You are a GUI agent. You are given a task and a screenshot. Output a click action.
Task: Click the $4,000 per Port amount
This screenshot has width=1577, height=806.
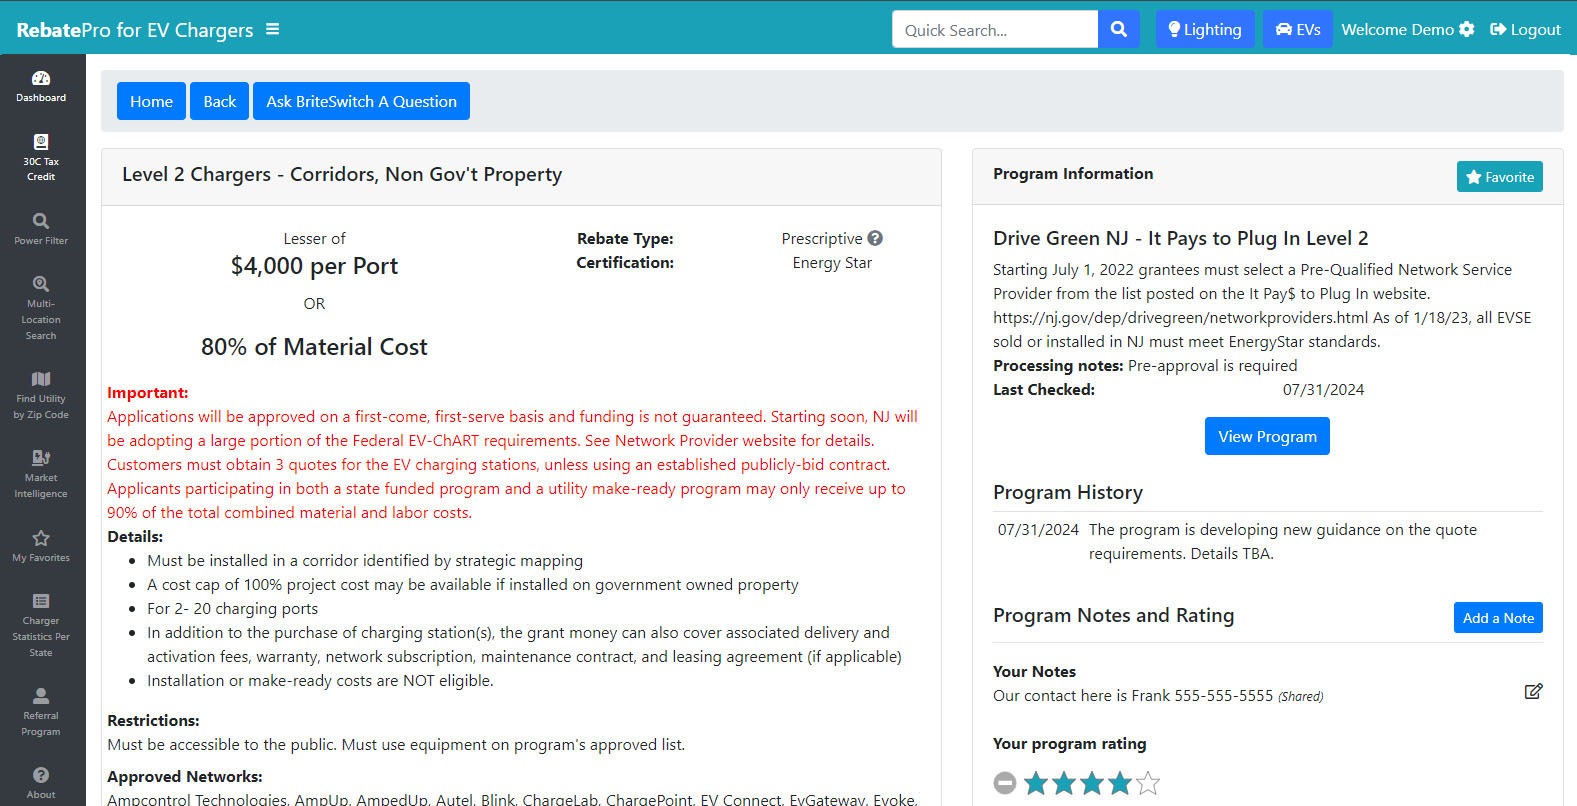[314, 266]
